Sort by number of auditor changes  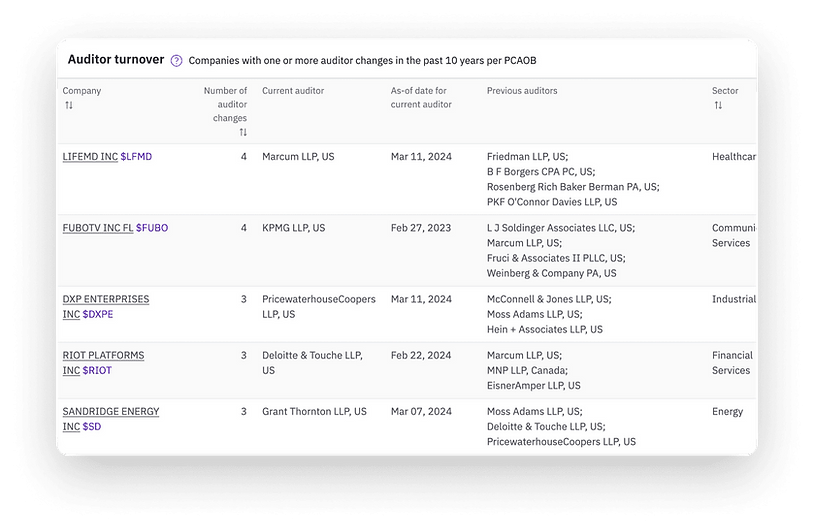click(x=243, y=132)
